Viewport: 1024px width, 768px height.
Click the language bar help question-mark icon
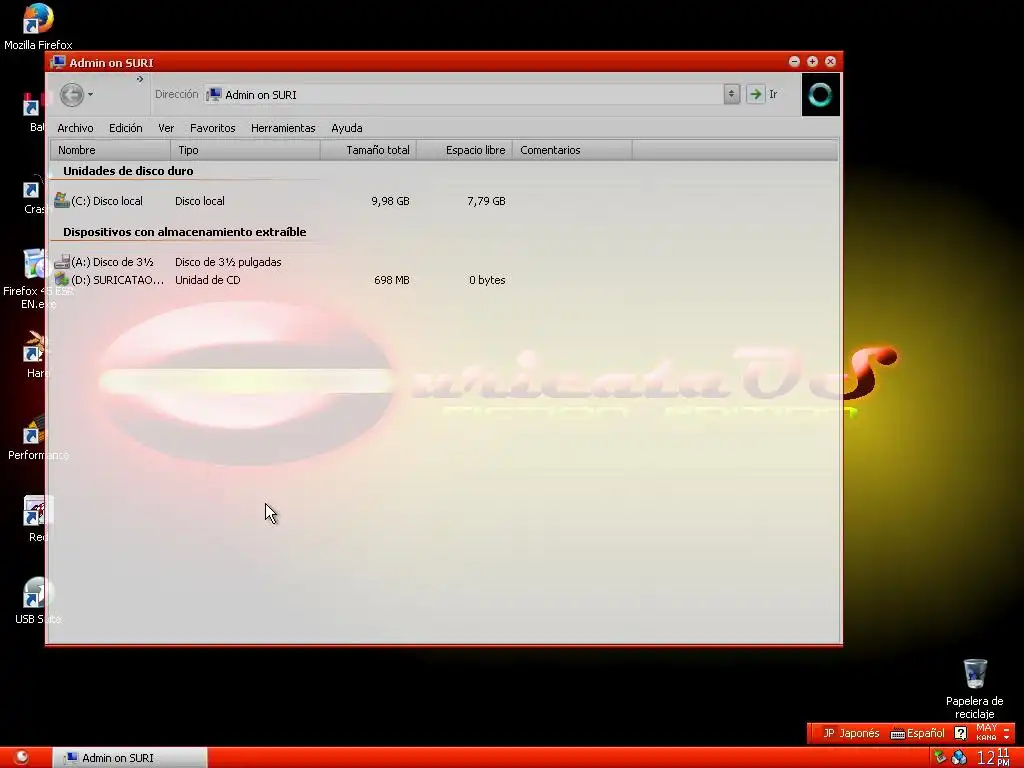(x=960, y=733)
